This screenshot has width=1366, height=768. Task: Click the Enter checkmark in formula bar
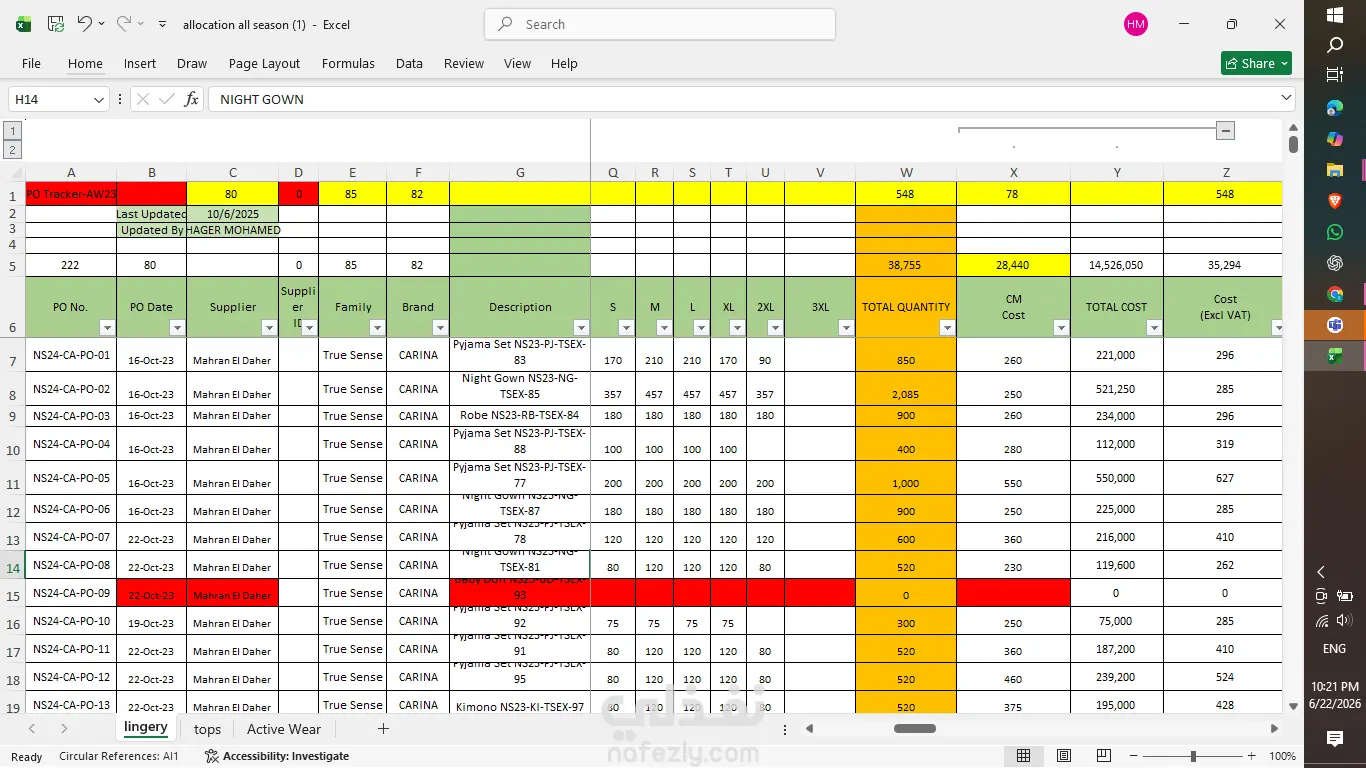click(167, 99)
